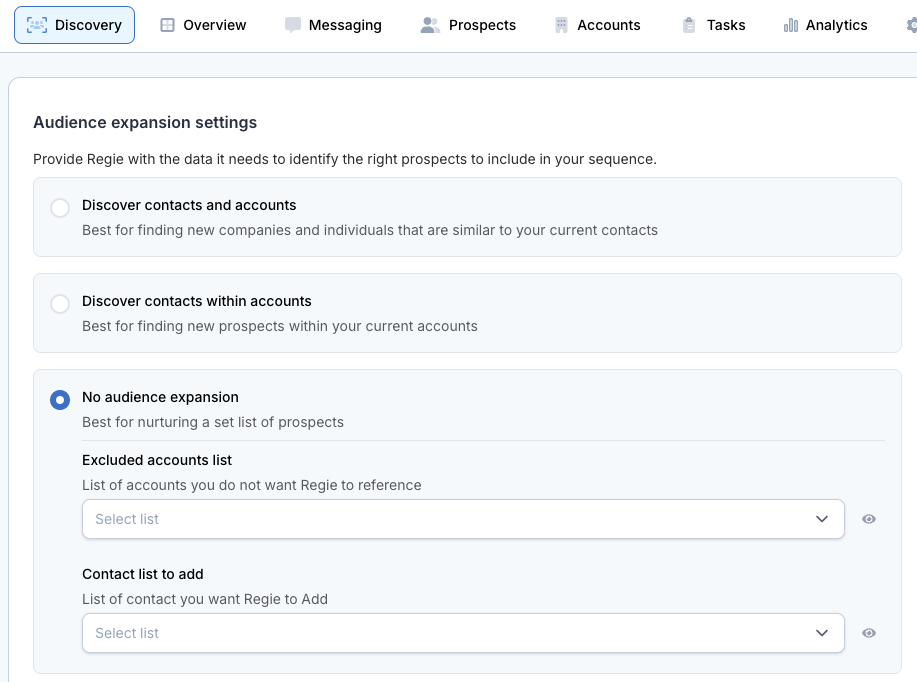Switch to the Prospects tab
This screenshot has width=917, height=682.
(468, 24)
